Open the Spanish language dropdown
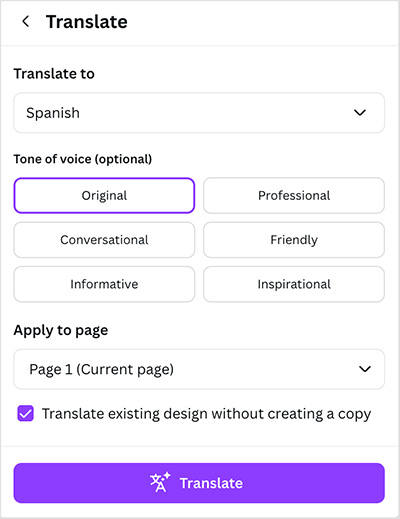The height and width of the screenshot is (519, 400). (x=199, y=113)
